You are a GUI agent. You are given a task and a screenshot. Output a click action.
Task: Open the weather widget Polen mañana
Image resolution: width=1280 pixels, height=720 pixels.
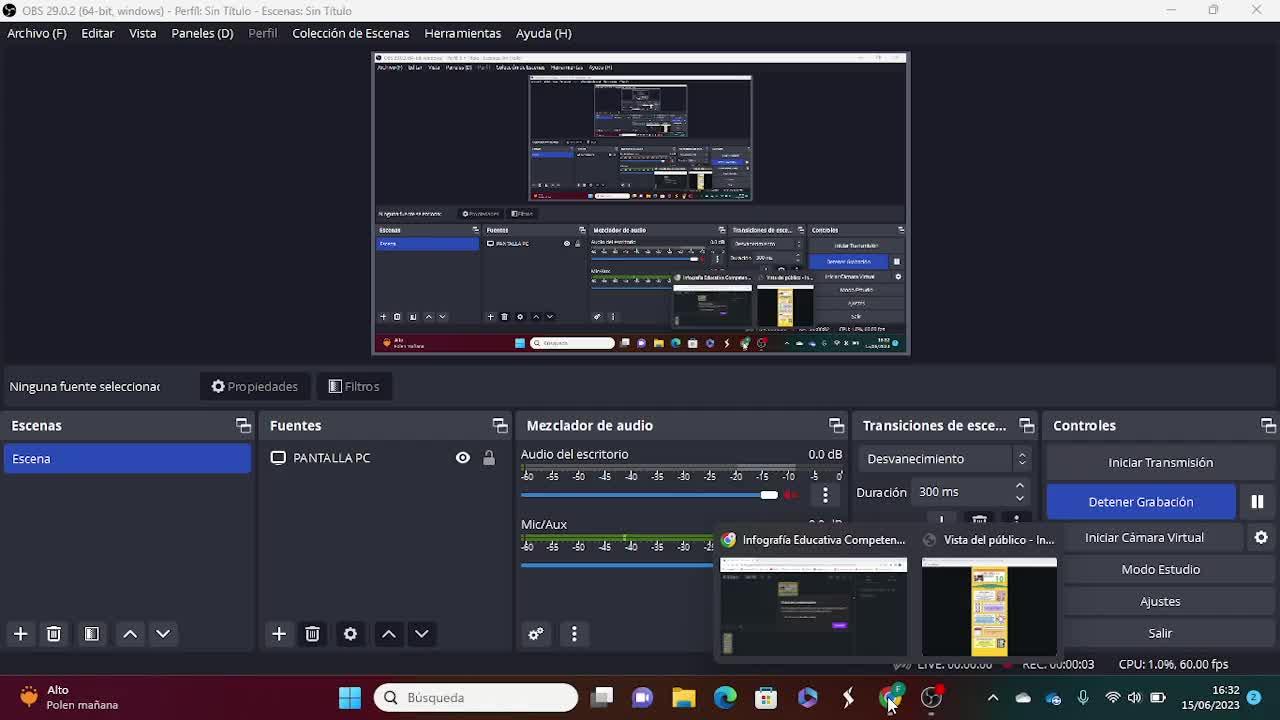pyautogui.click(x=68, y=697)
